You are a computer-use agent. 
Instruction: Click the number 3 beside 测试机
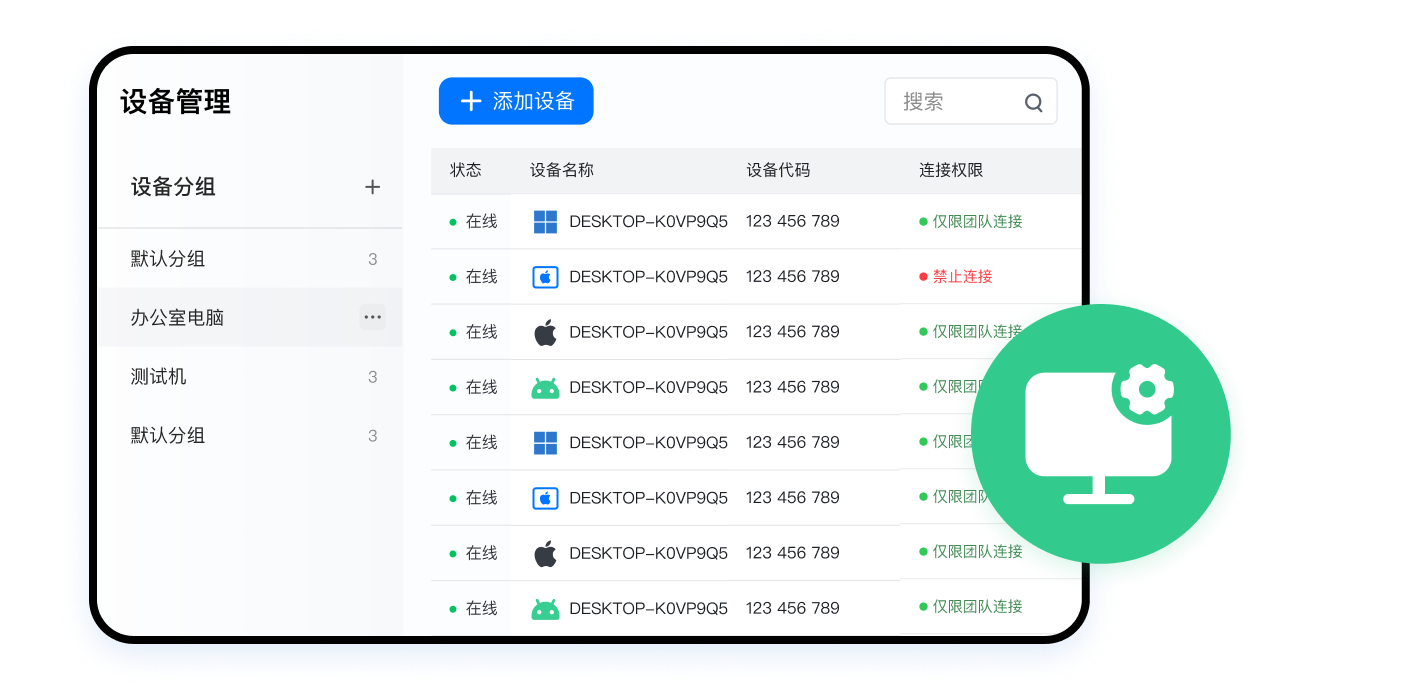point(372,377)
